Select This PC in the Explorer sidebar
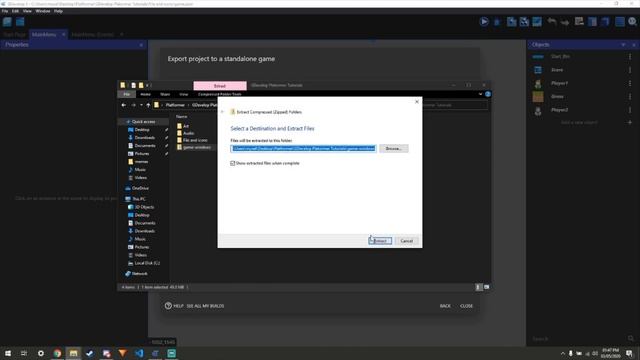This screenshot has height=360, width=640. coord(138,199)
